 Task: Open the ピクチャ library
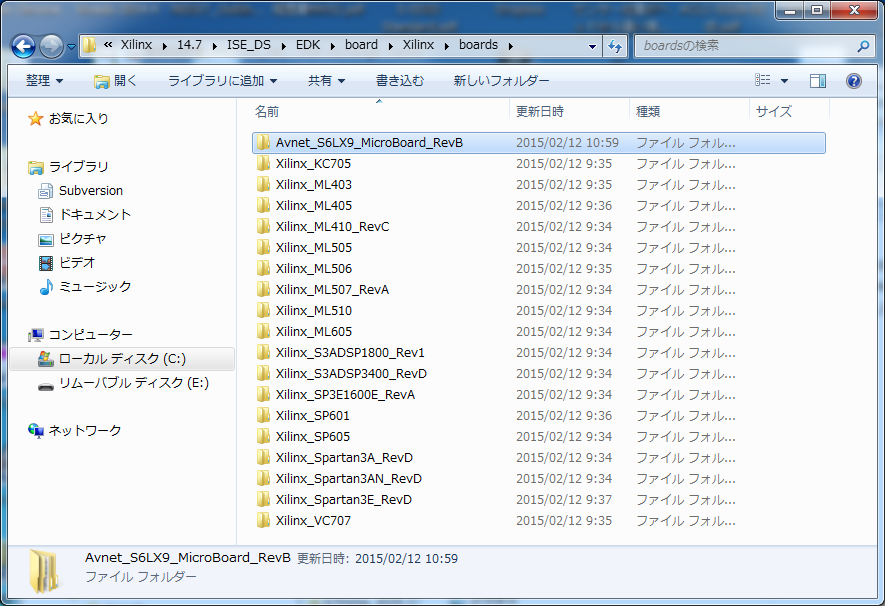tap(82, 239)
